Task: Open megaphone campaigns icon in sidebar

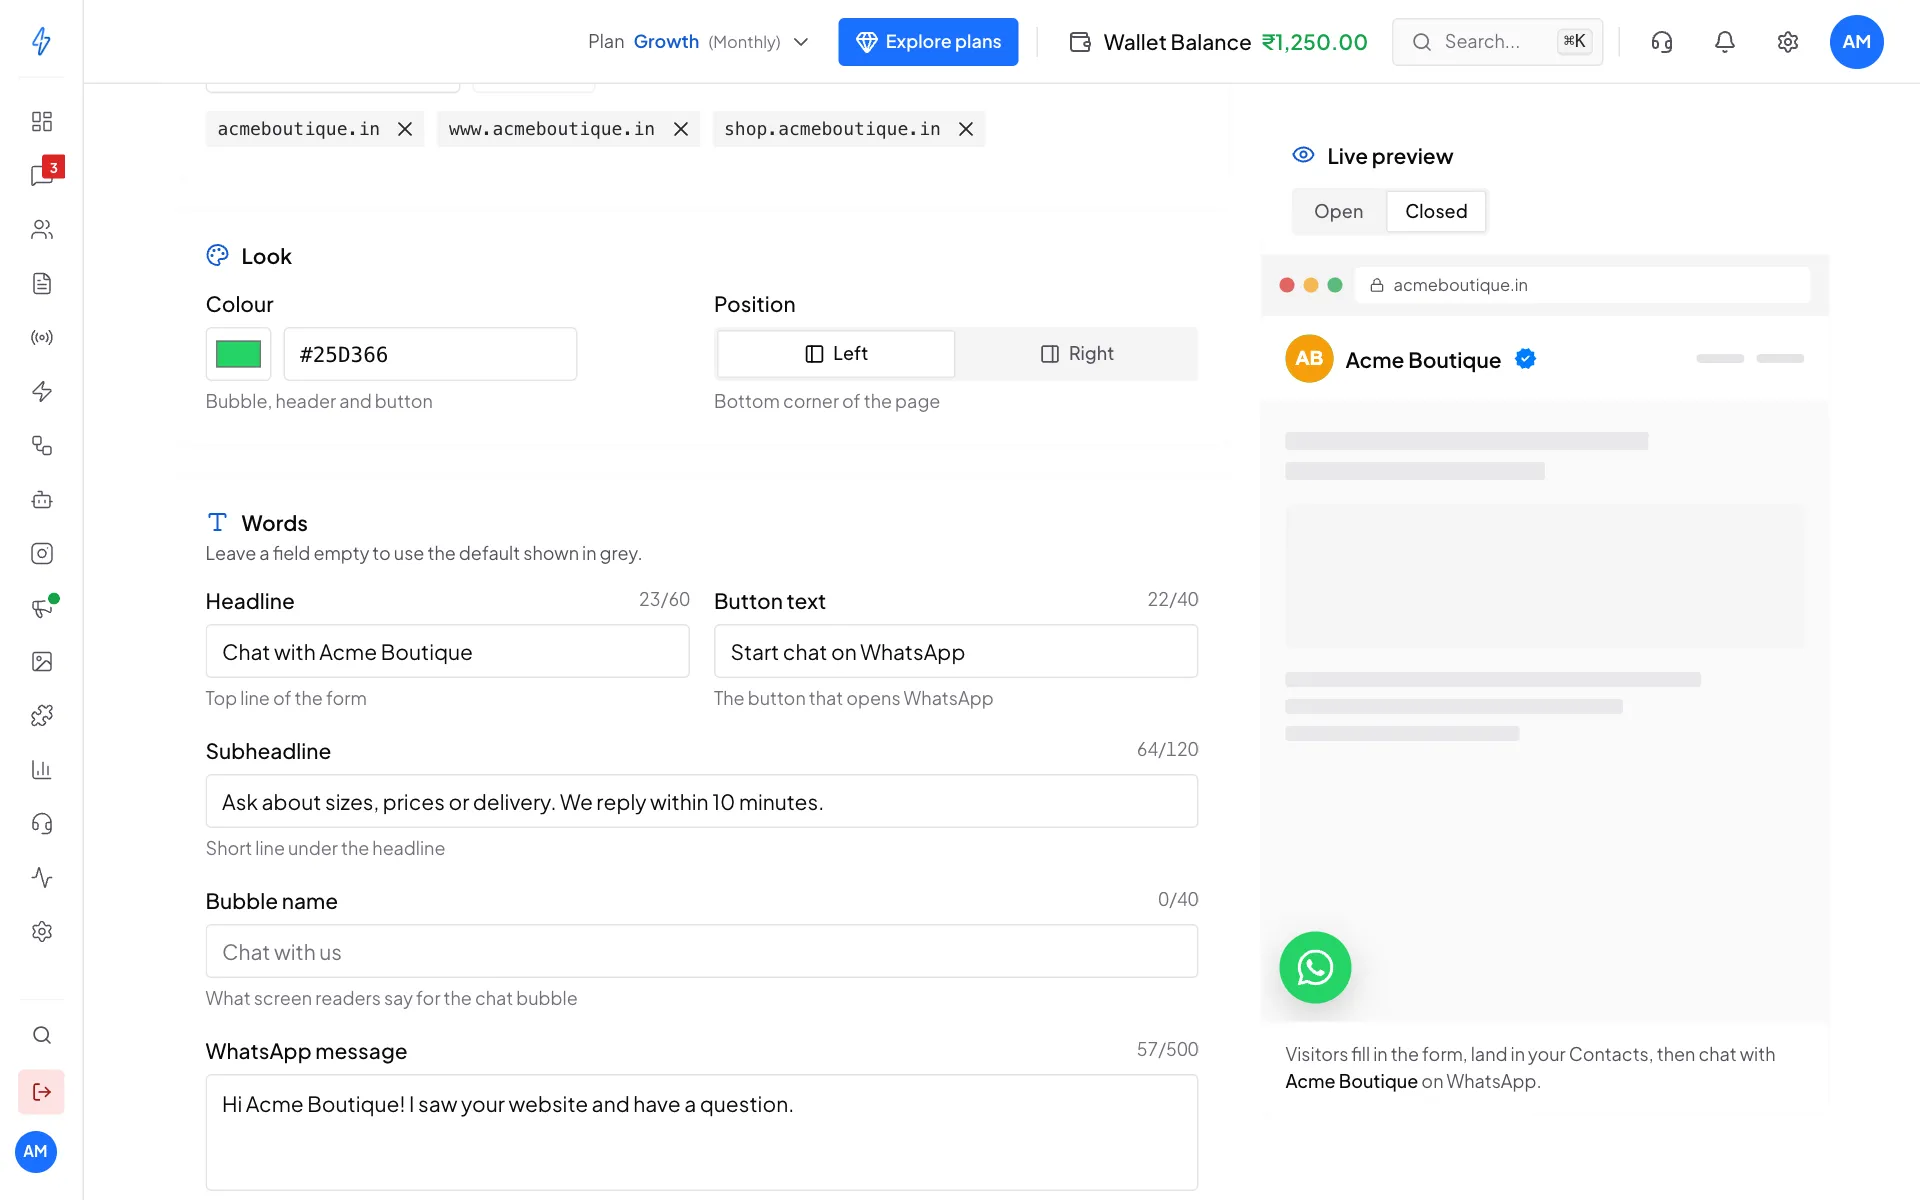Action: (x=41, y=607)
